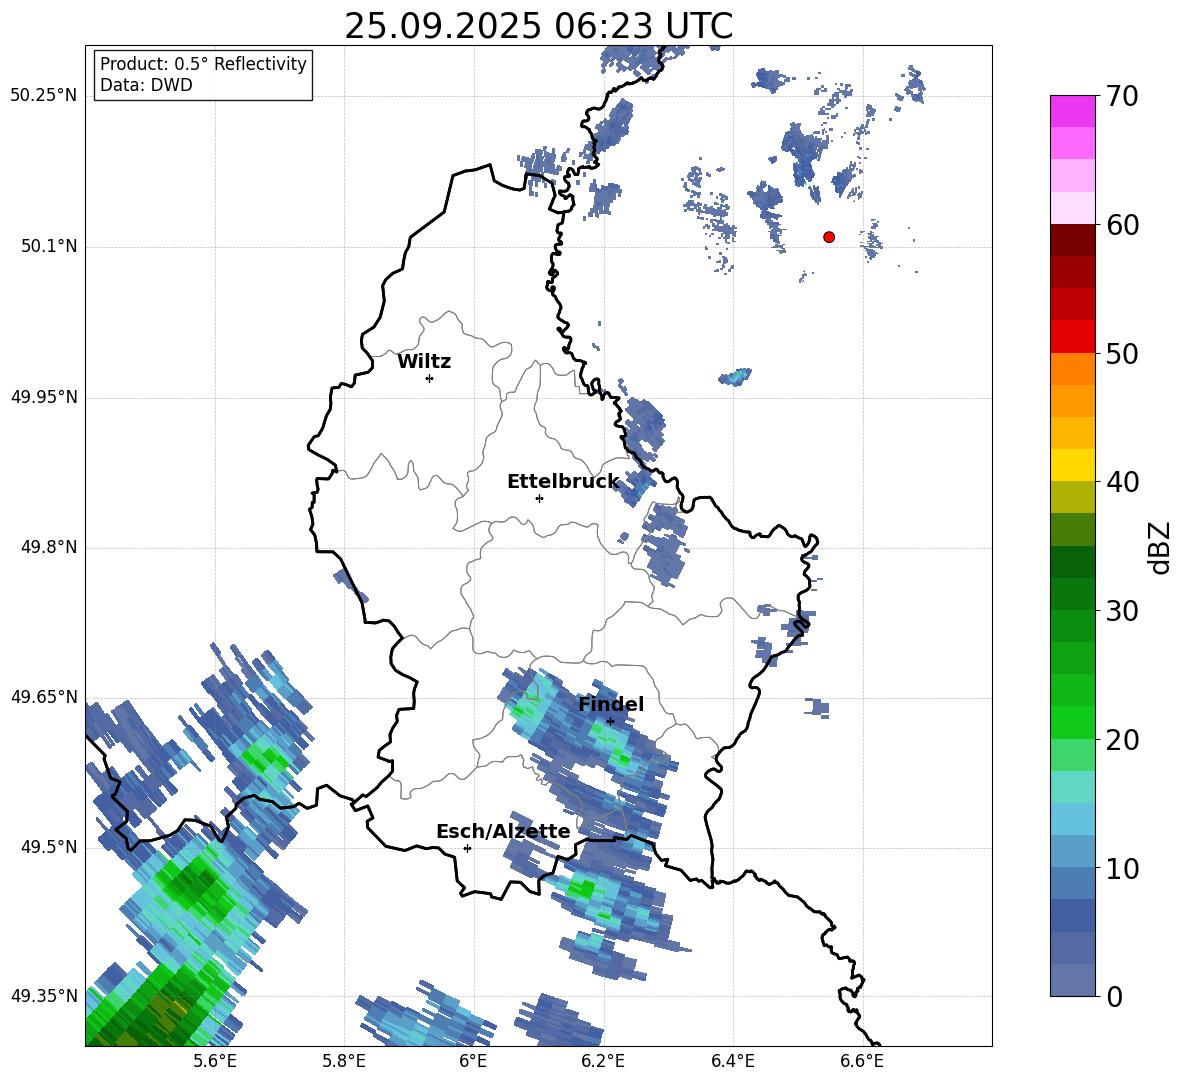This screenshot has width=1184, height=1081.
Task: Click the 49.95°N latitude label
Action: point(44,396)
